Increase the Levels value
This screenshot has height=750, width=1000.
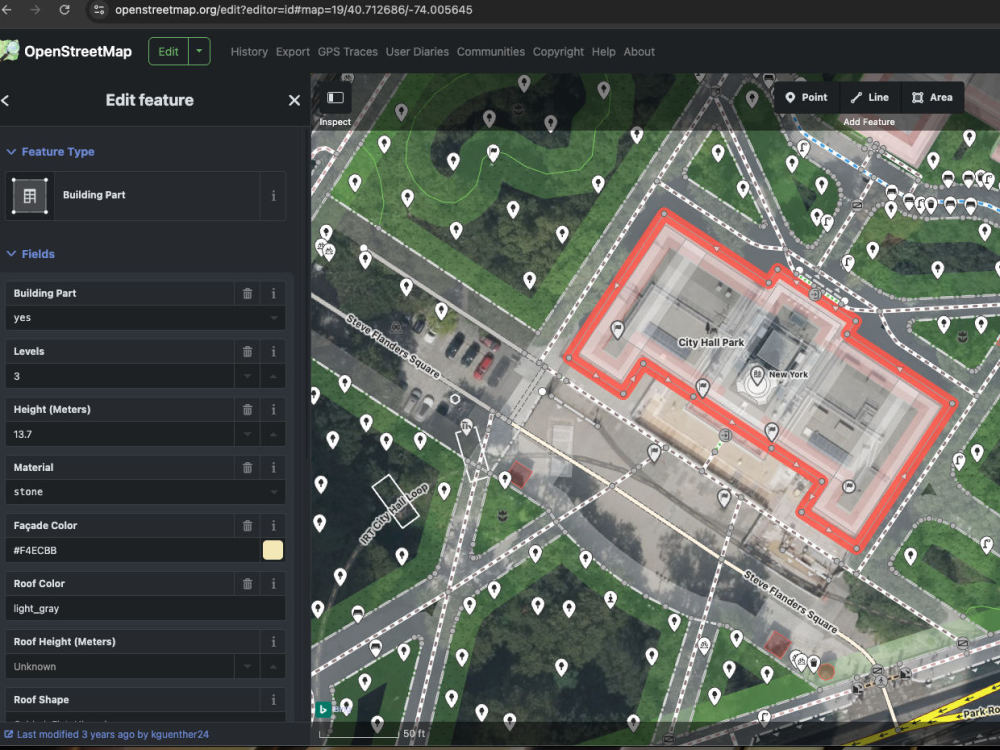point(273,376)
